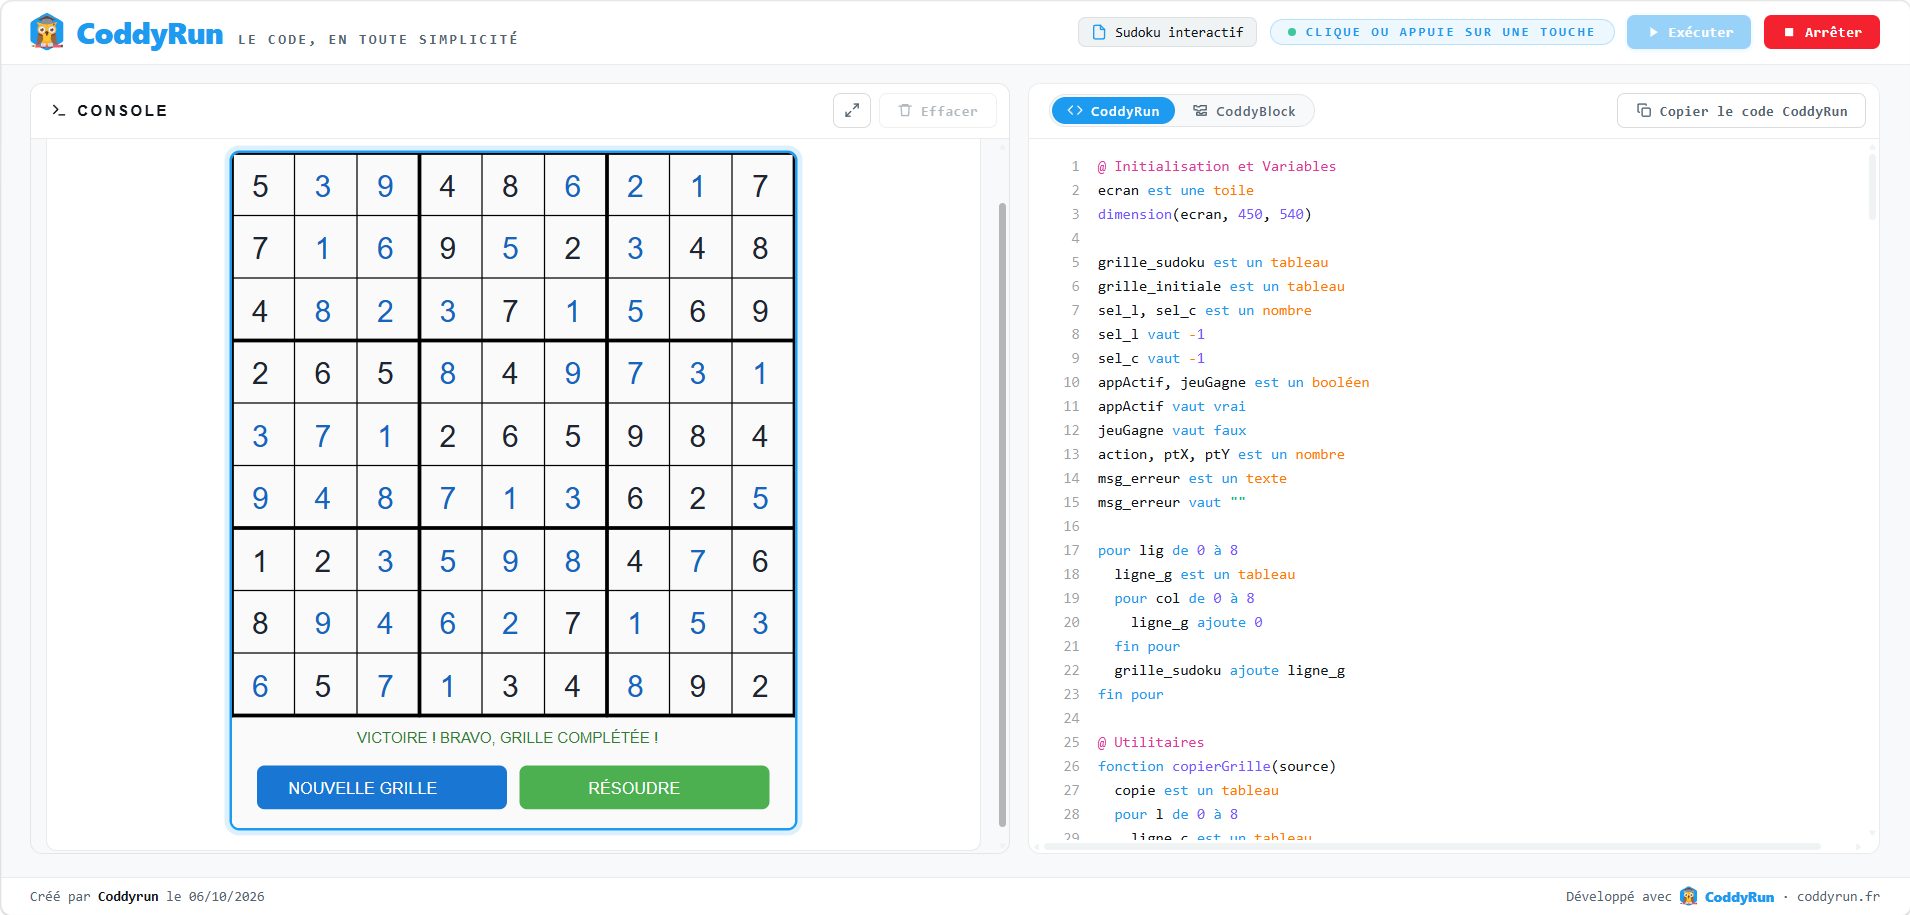The image size is (1910, 915).
Task: Click line 22 'grille_sudoku ajoute ligne_g'
Action: 1230,671
